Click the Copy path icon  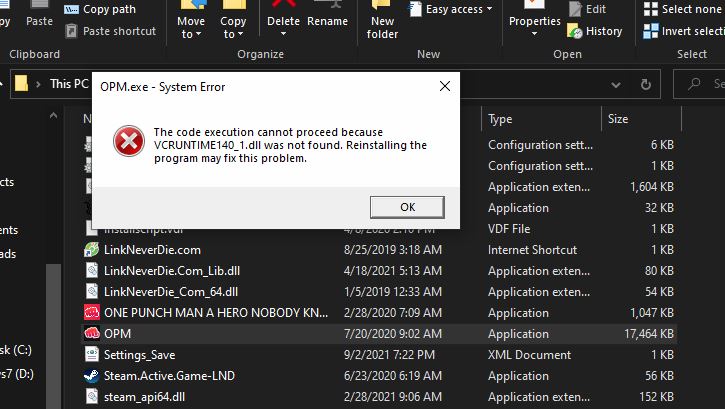pos(71,9)
